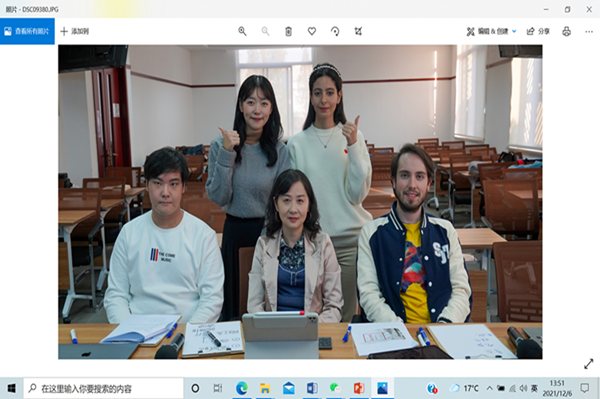This screenshot has width=600, height=399.
Task: Go to See all photos
Action: pyautogui.click(x=27, y=31)
